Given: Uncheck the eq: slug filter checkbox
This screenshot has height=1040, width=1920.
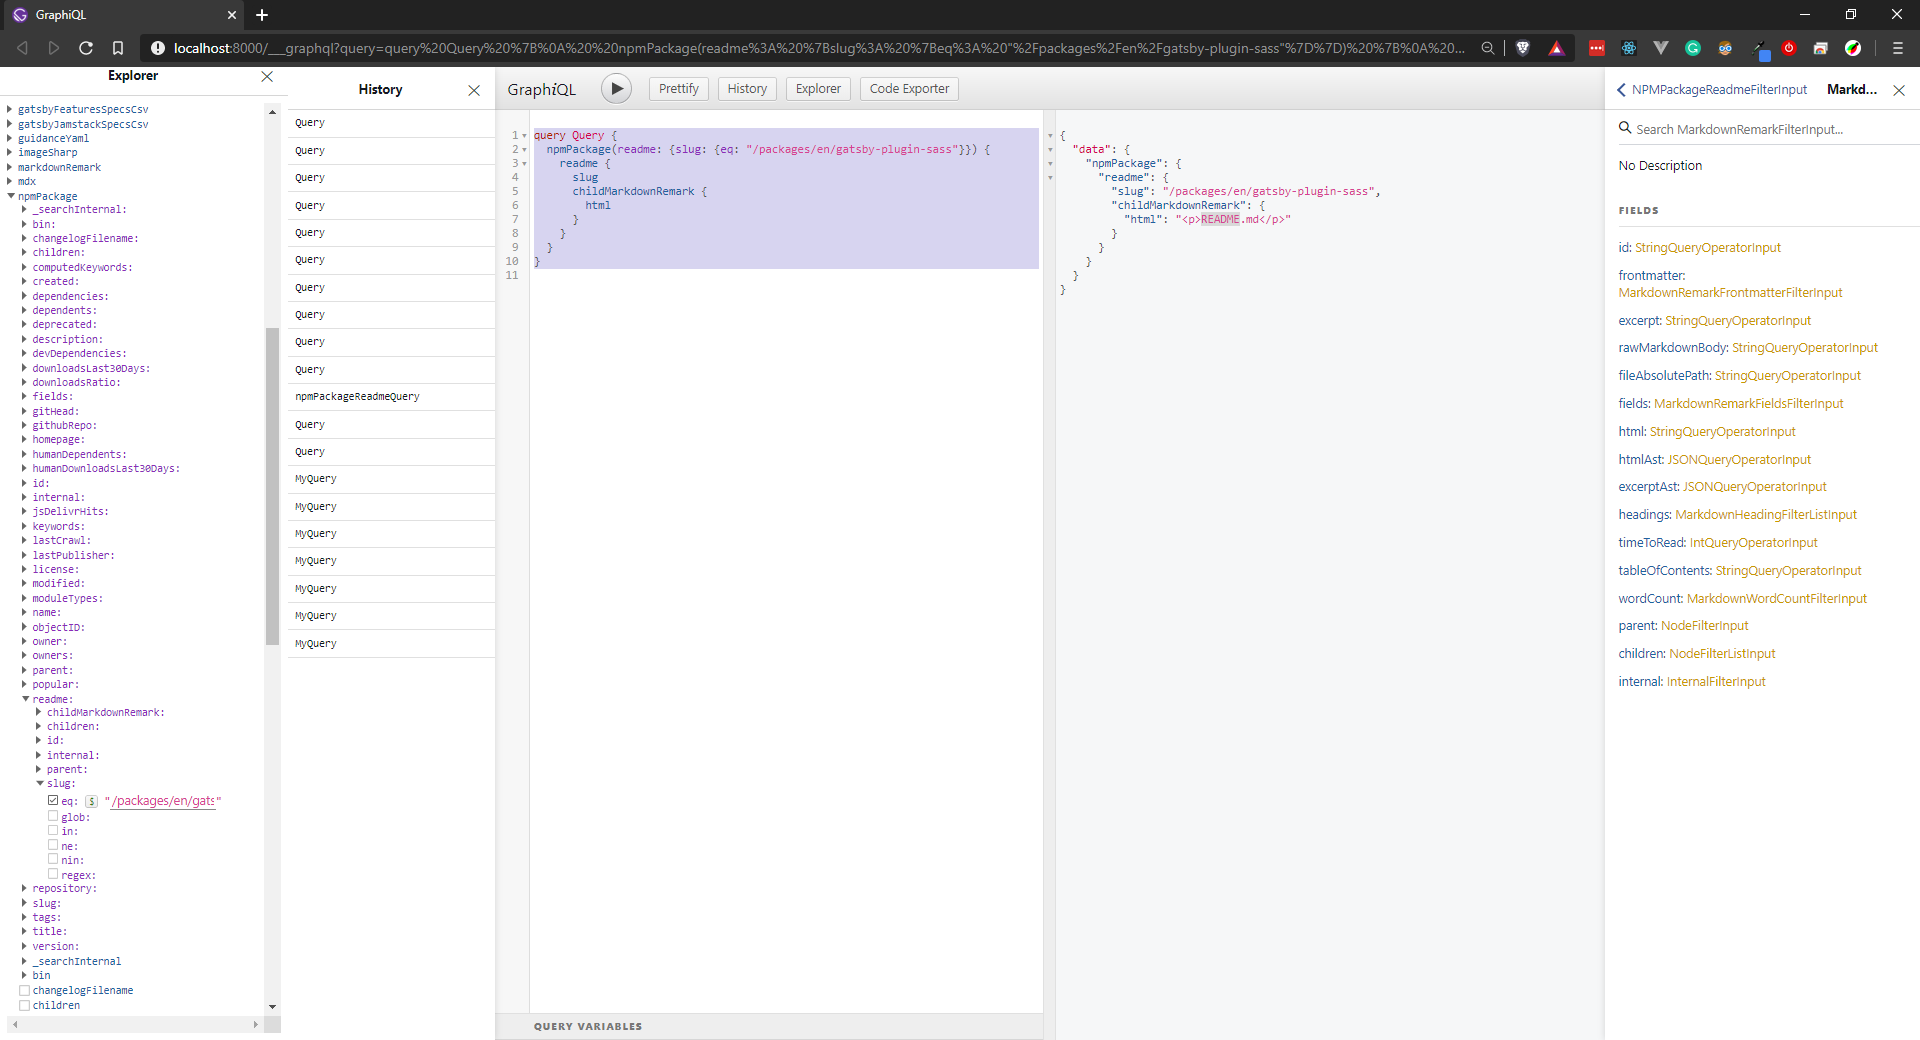Looking at the screenshot, I should [x=53, y=801].
